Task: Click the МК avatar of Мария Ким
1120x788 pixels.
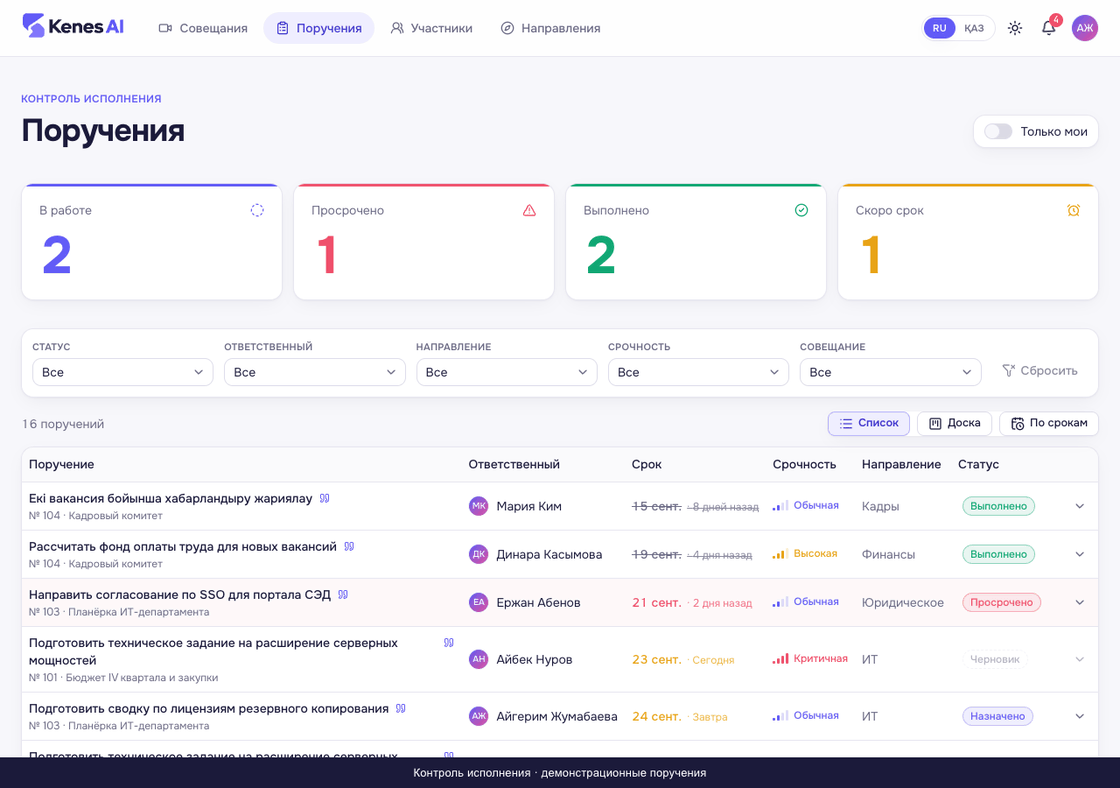Action: point(479,506)
